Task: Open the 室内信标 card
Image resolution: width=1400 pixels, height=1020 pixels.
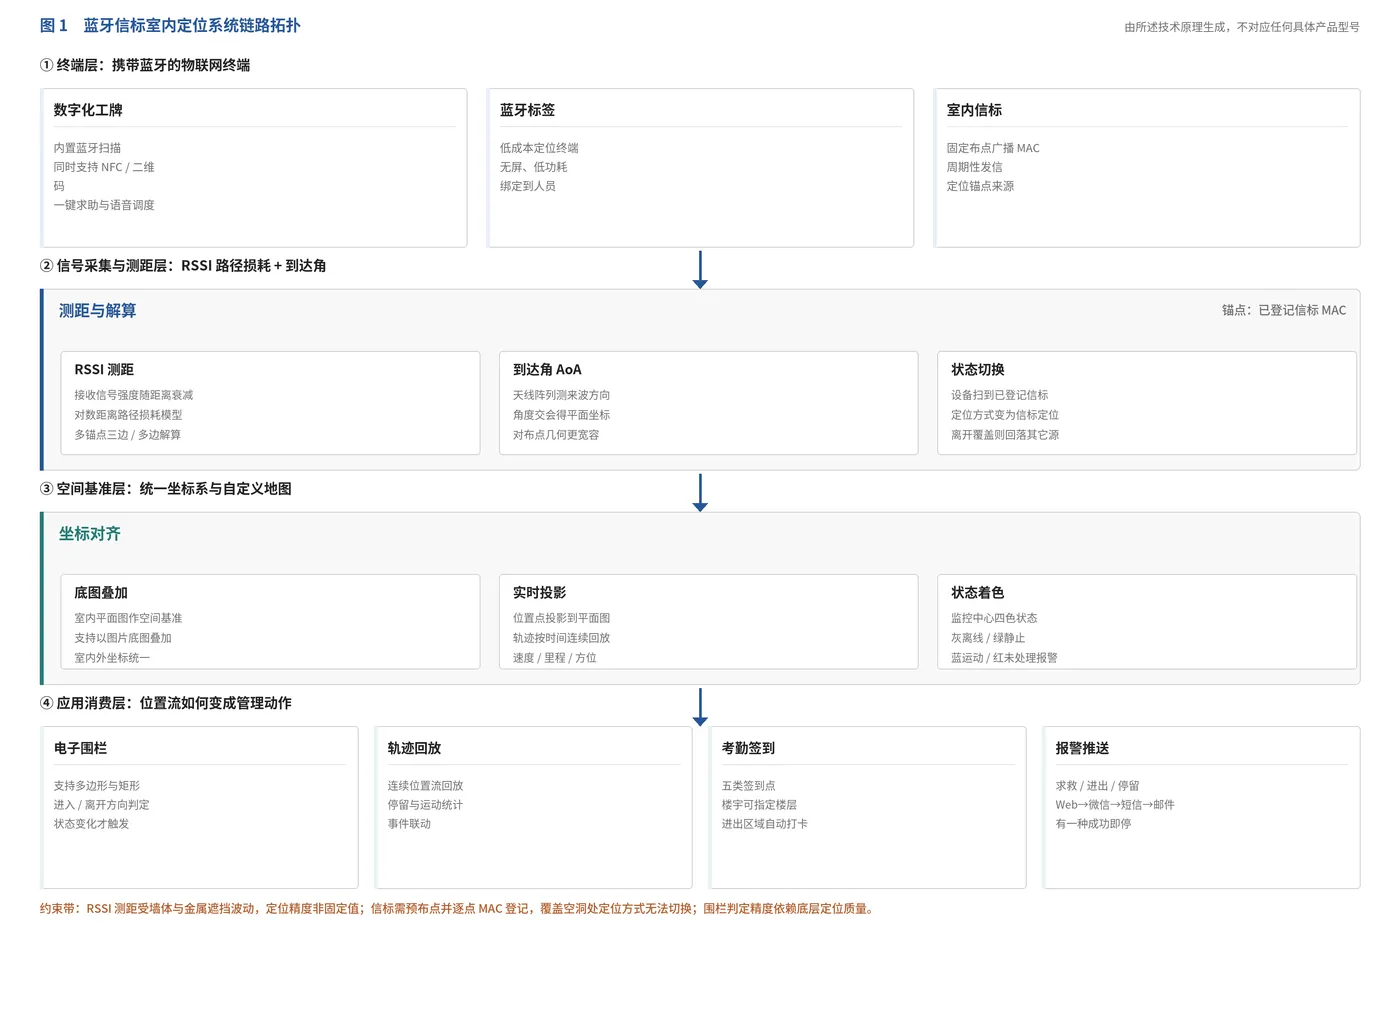Action: tap(1147, 168)
